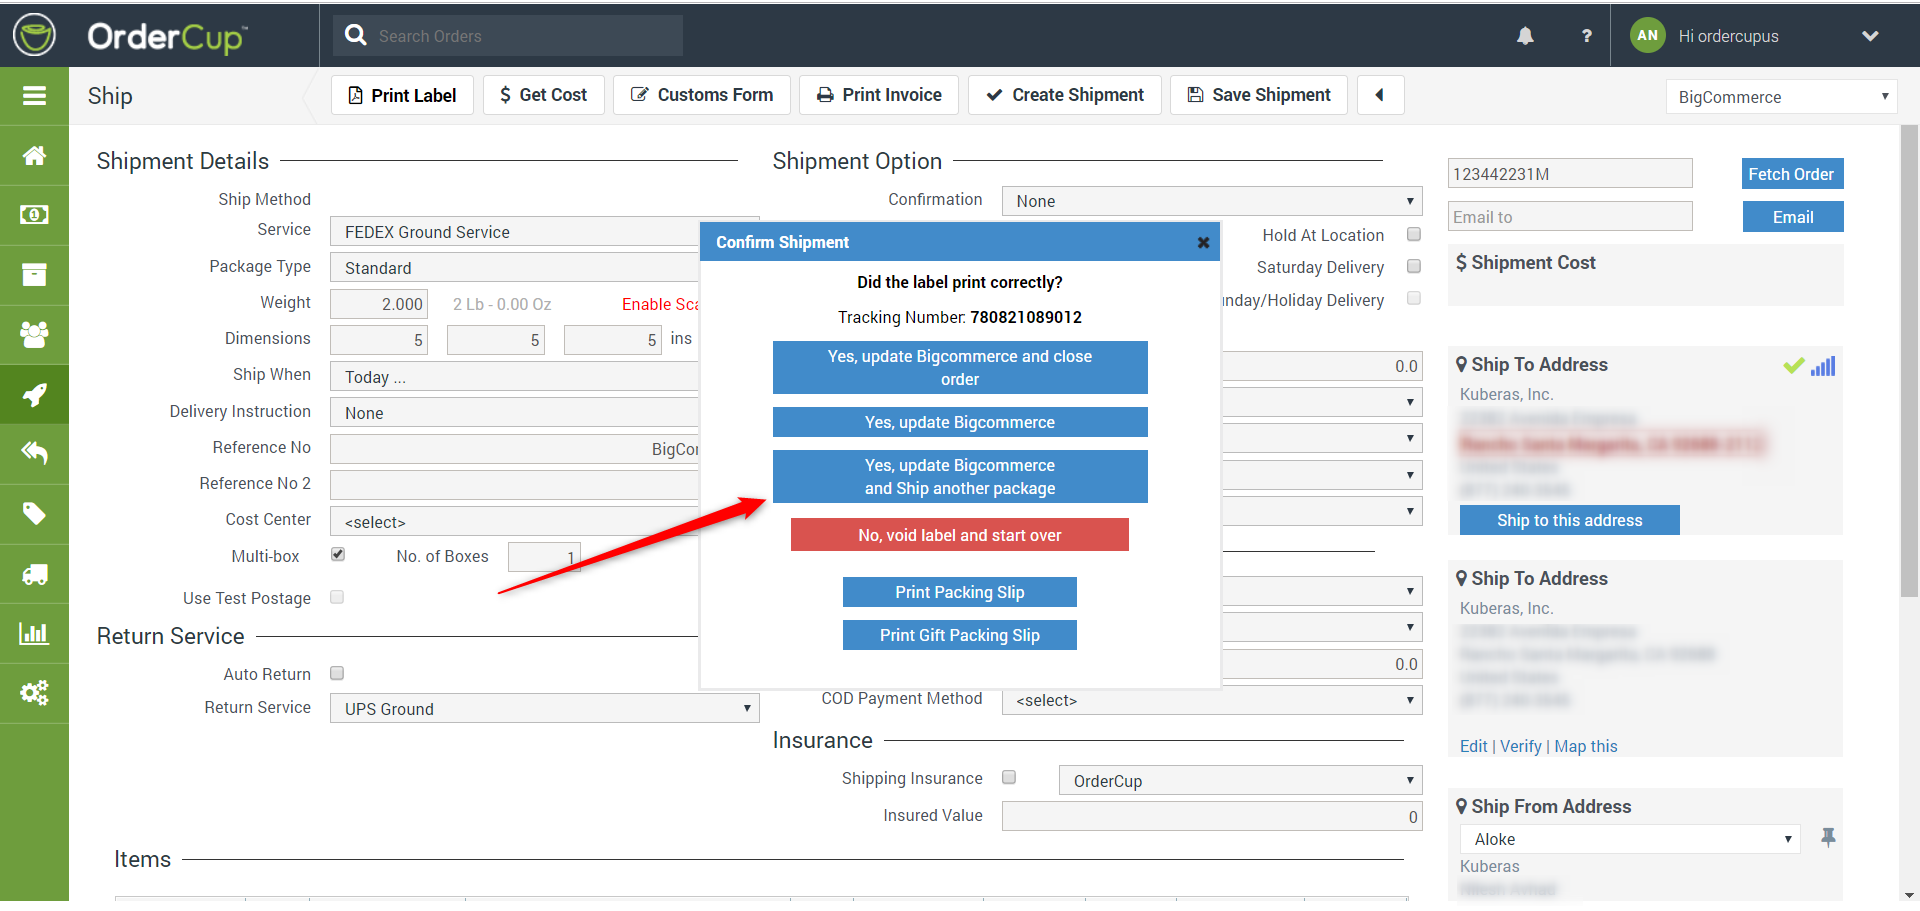Open the Confirmation dropdown

click(x=1212, y=201)
